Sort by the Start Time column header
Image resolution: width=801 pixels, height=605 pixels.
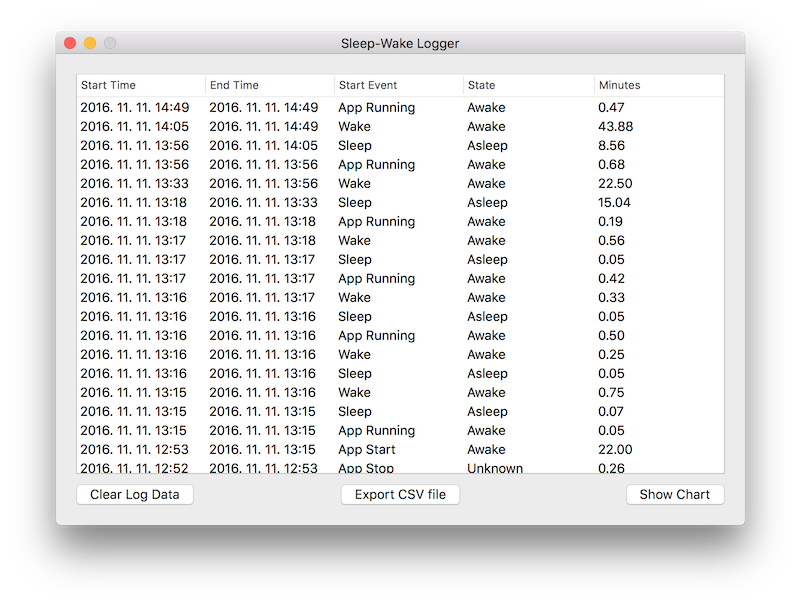[141, 85]
